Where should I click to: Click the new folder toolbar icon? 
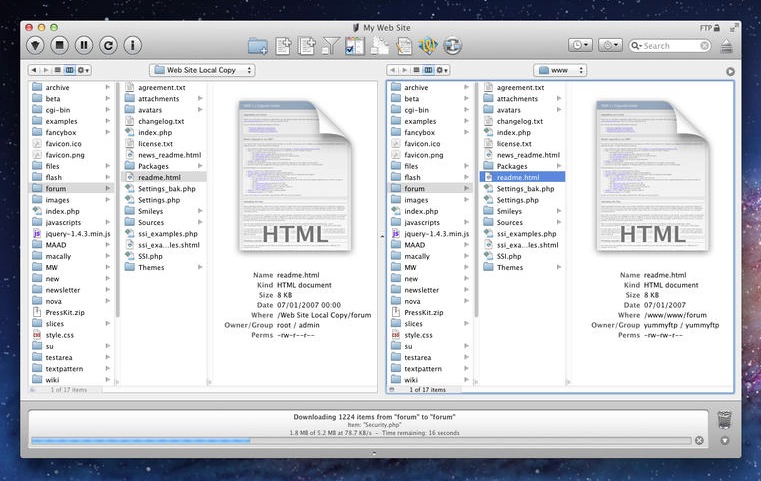[x=258, y=46]
